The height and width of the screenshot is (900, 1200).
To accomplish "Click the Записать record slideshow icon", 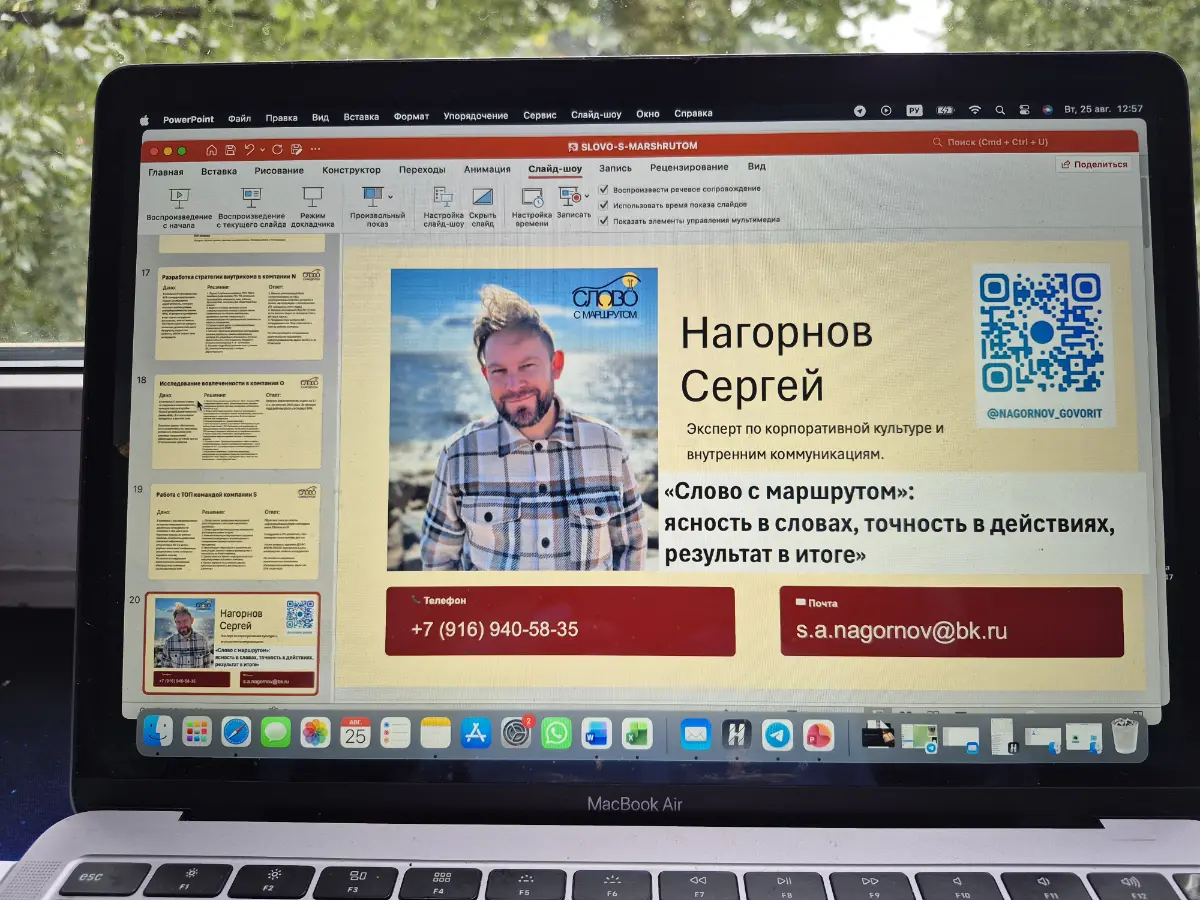I will (x=569, y=197).
